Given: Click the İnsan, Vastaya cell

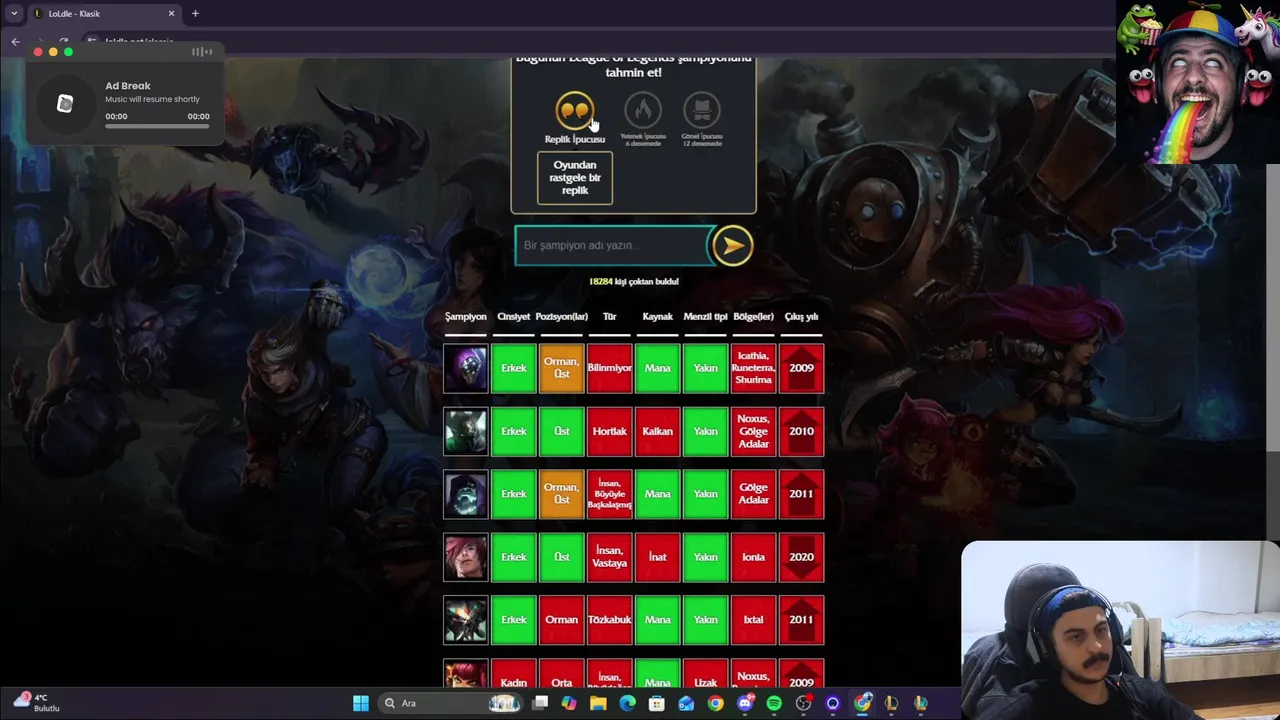Looking at the screenshot, I should click(610, 557).
